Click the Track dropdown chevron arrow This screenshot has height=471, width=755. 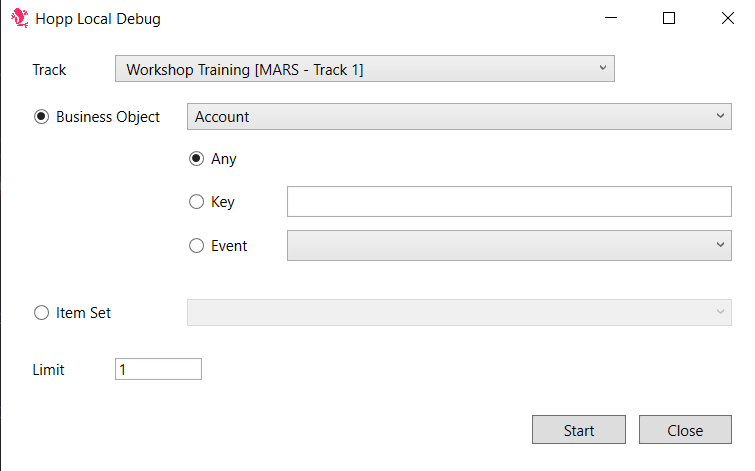(x=602, y=68)
